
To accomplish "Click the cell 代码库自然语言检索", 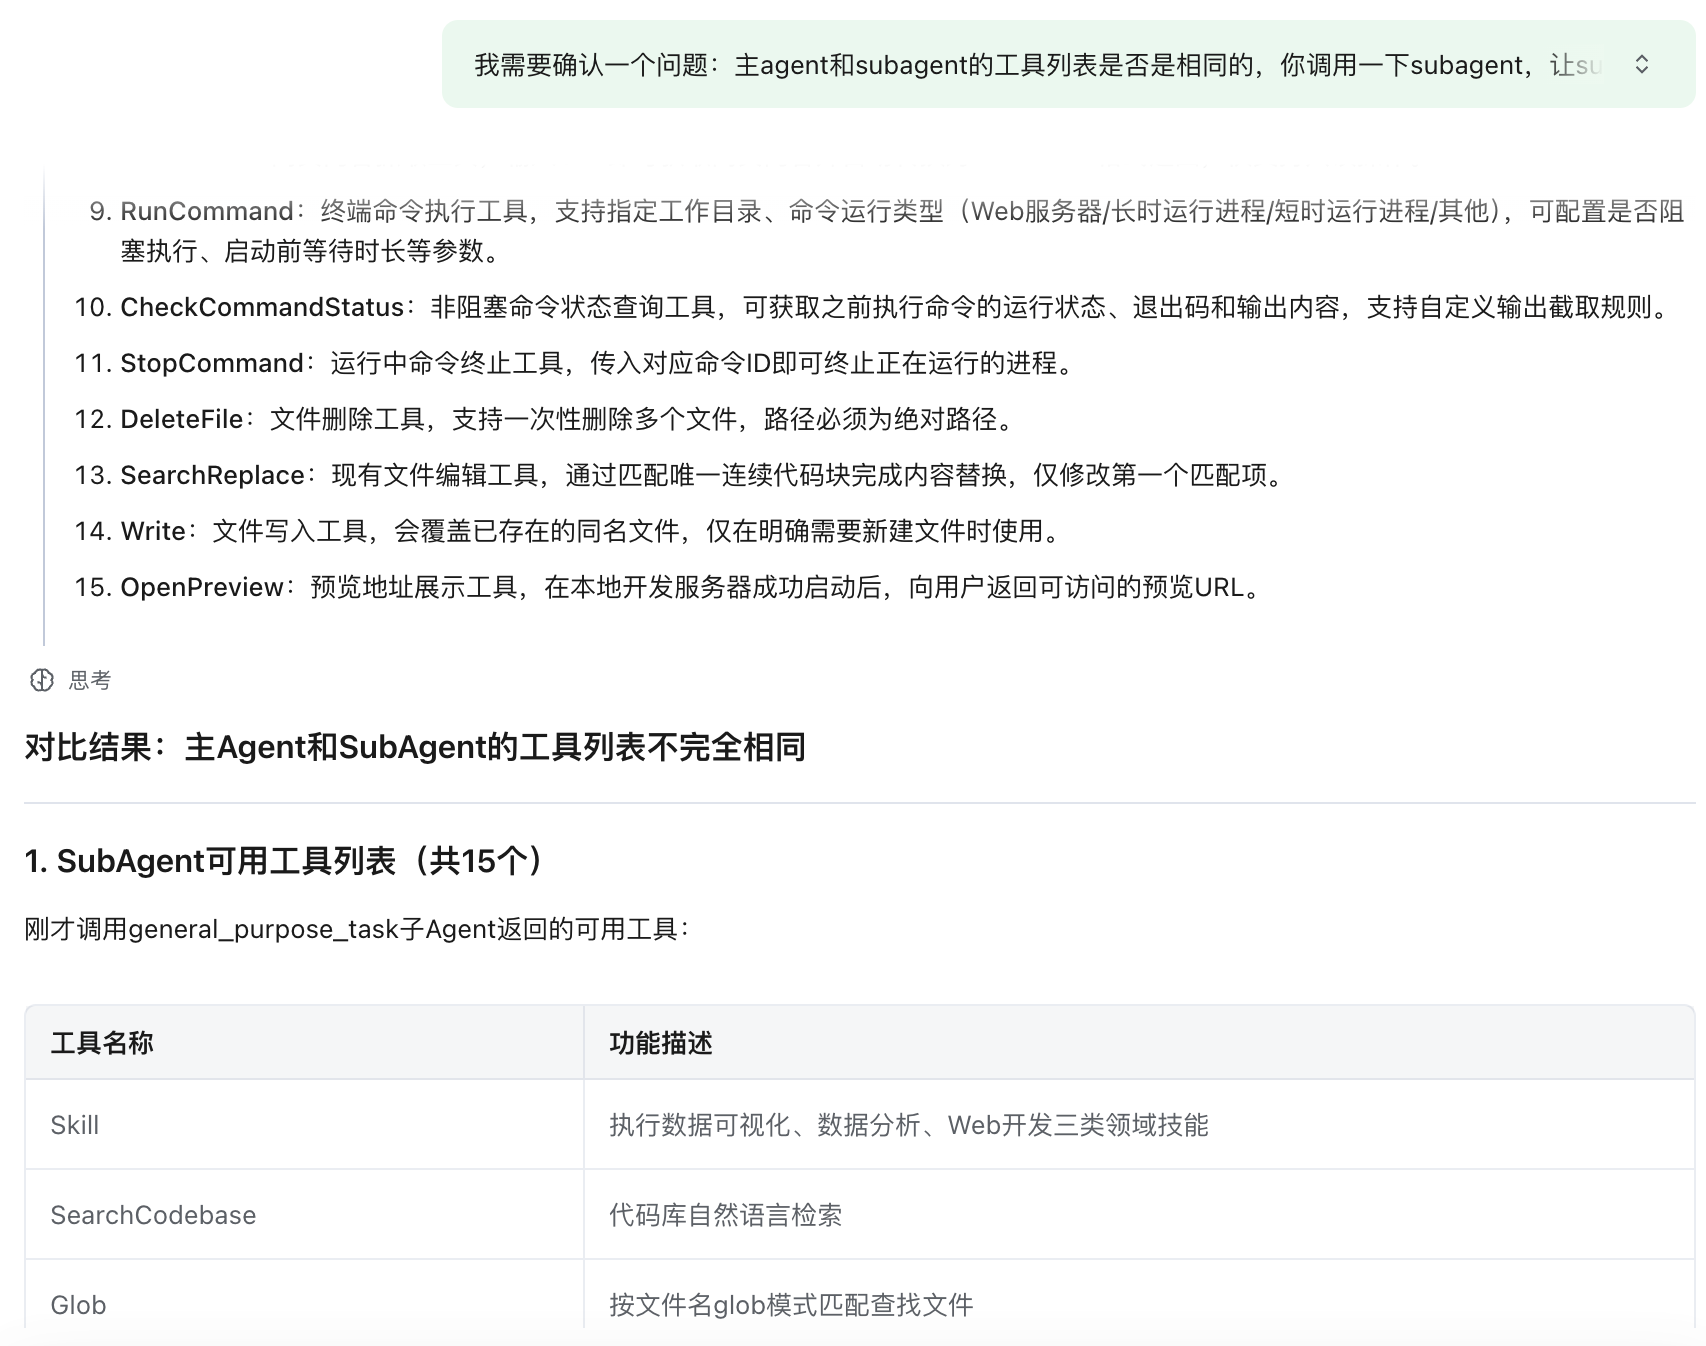I will (1139, 1215).
